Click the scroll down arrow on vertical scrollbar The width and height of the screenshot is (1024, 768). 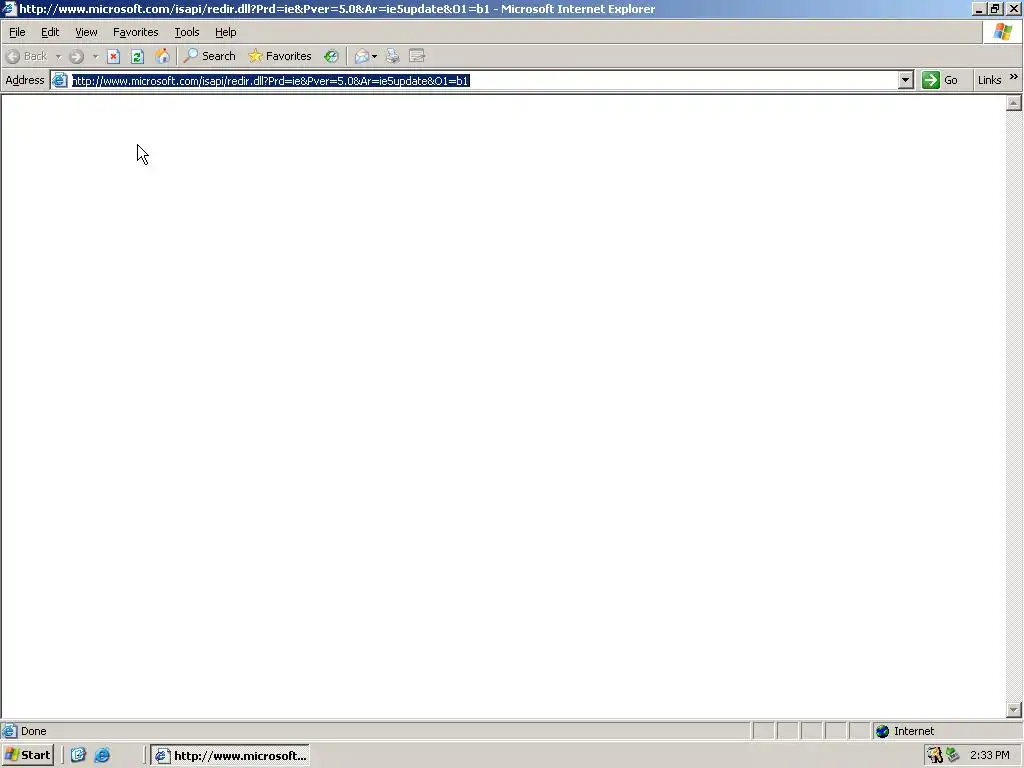(1014, 710)
